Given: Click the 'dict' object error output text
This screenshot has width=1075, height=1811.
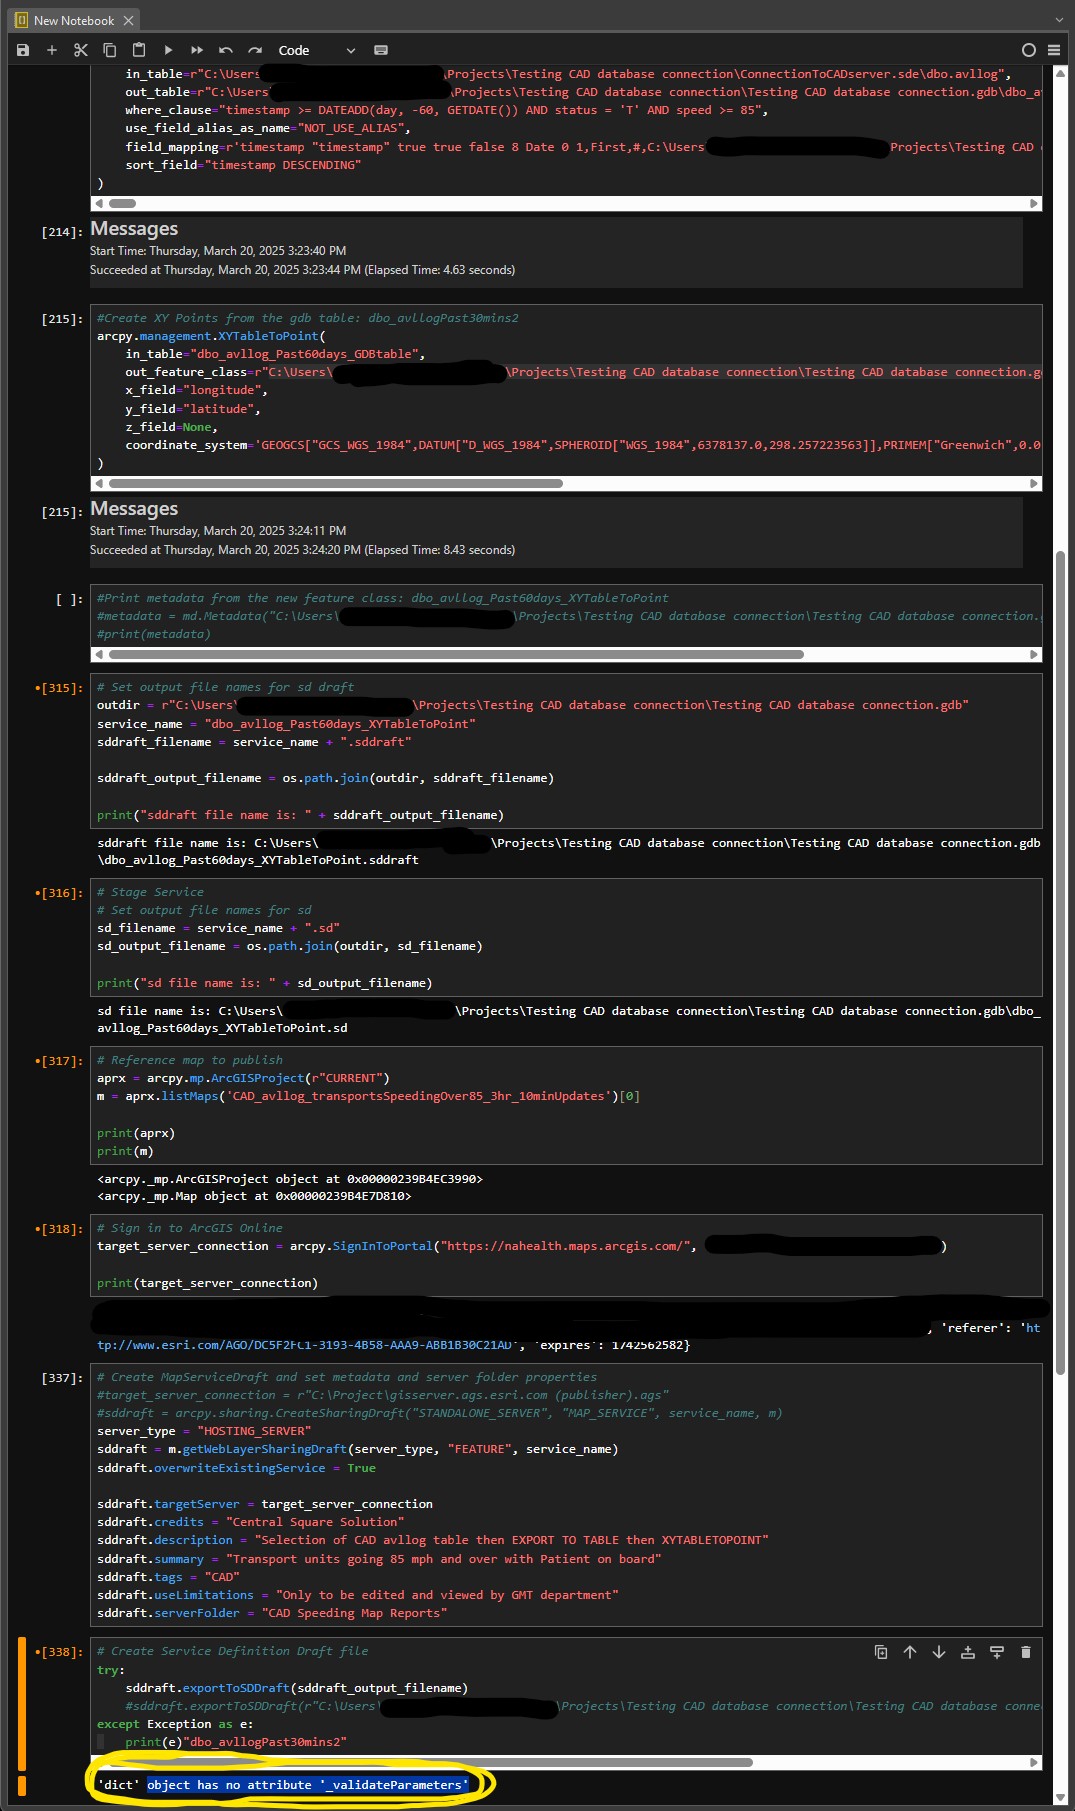Looking at the screenshot, I should click(x=283, y=1785).
